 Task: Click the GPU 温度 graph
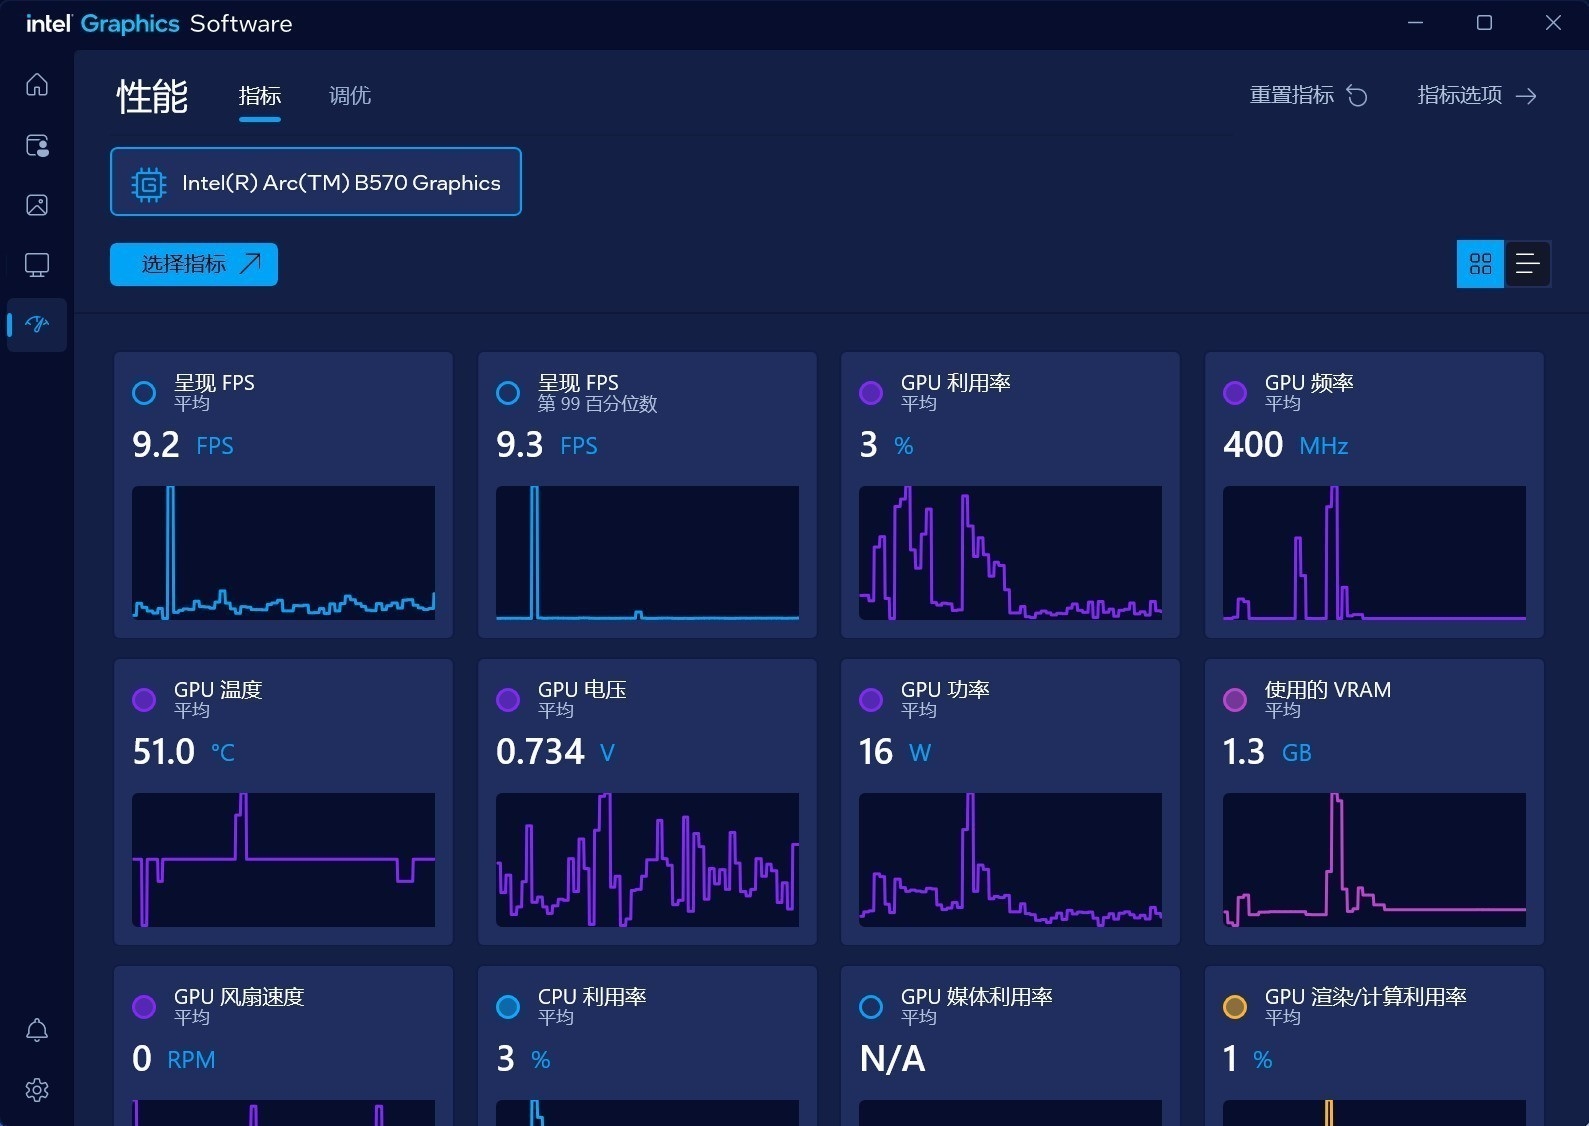tap(283, 860)
